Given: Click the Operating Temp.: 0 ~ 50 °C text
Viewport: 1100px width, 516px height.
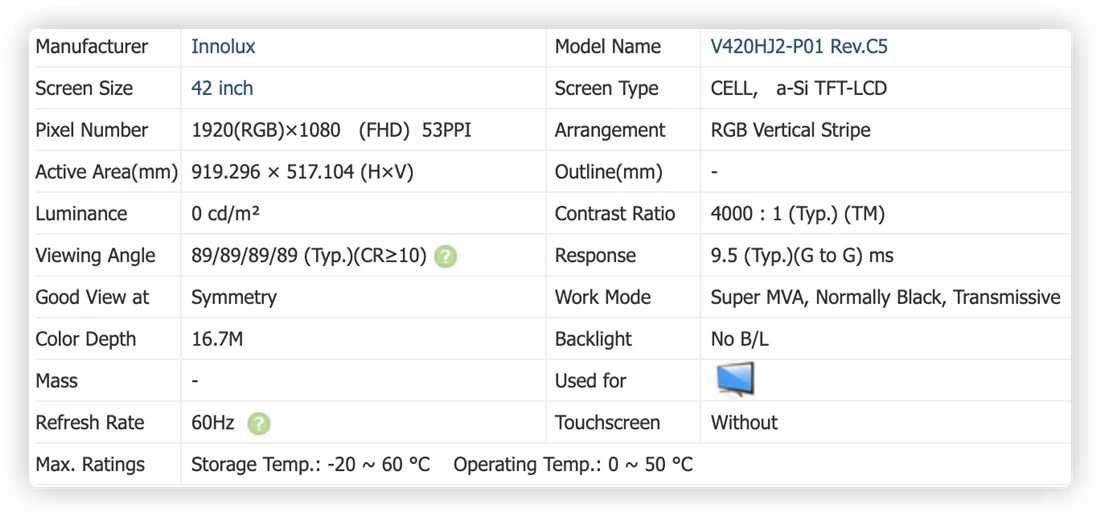Looking at the screenshot, I should point(573,465).
